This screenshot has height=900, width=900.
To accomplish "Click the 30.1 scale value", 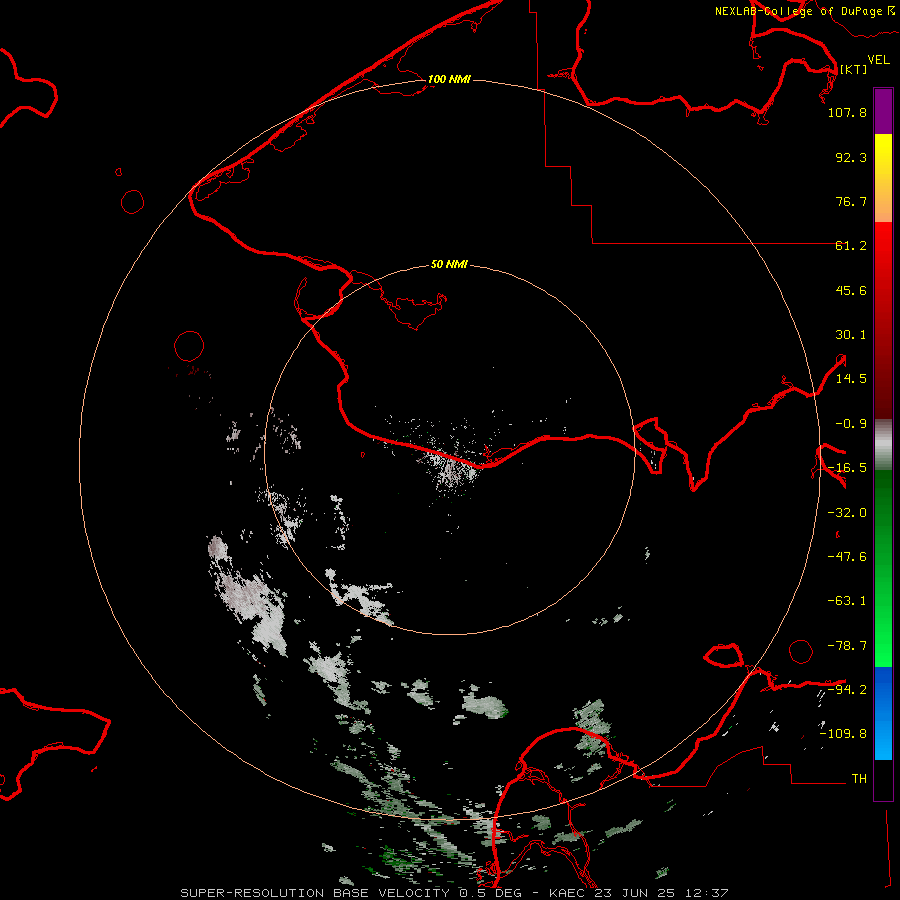I will tap(851, 335).
